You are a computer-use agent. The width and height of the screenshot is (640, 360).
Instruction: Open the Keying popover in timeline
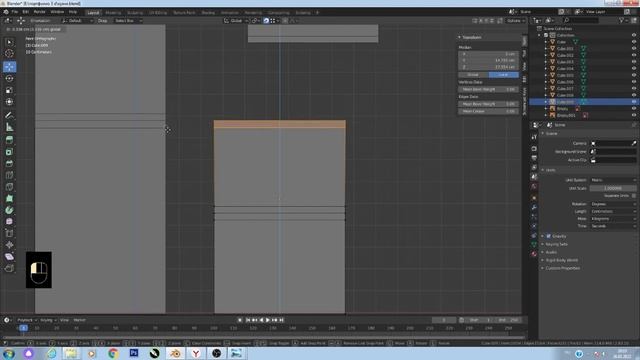tap(48, 320)
